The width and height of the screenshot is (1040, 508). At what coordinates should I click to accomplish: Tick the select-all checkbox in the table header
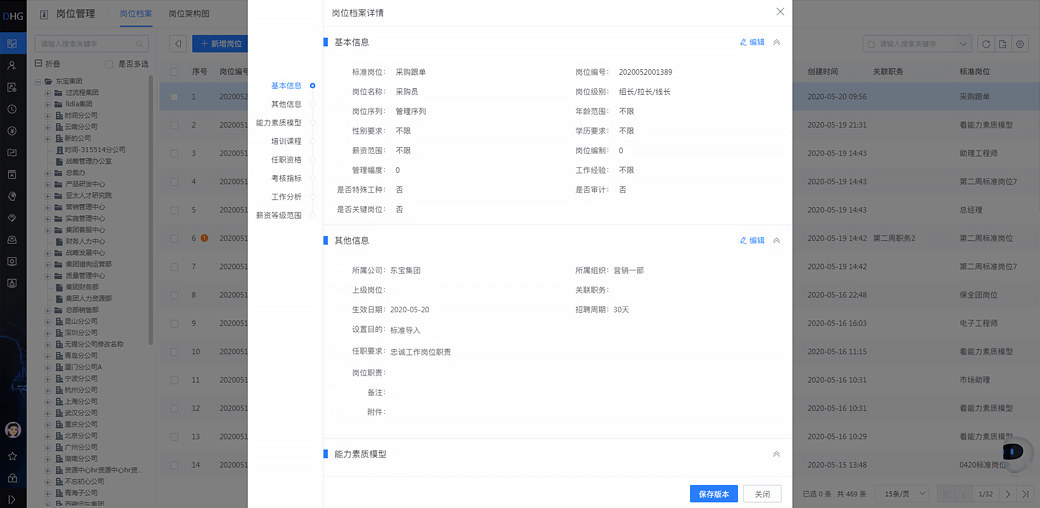[174, 72]
